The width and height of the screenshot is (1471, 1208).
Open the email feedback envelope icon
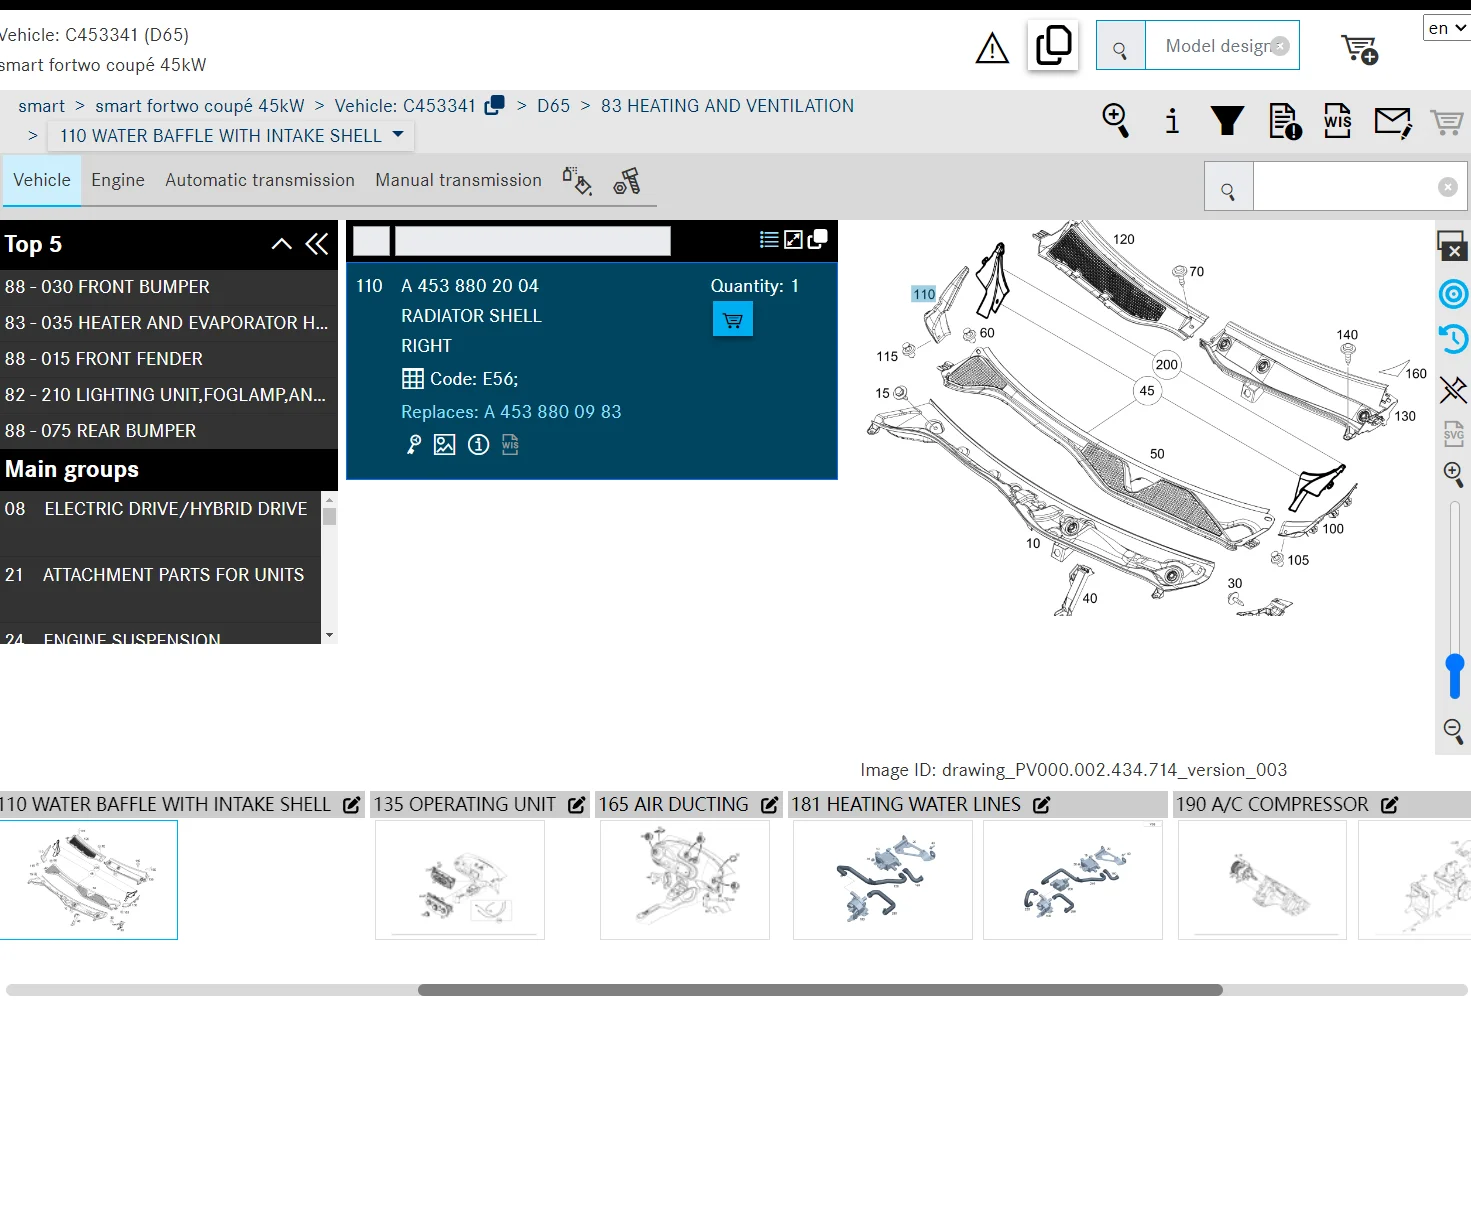click(1392, 122)
